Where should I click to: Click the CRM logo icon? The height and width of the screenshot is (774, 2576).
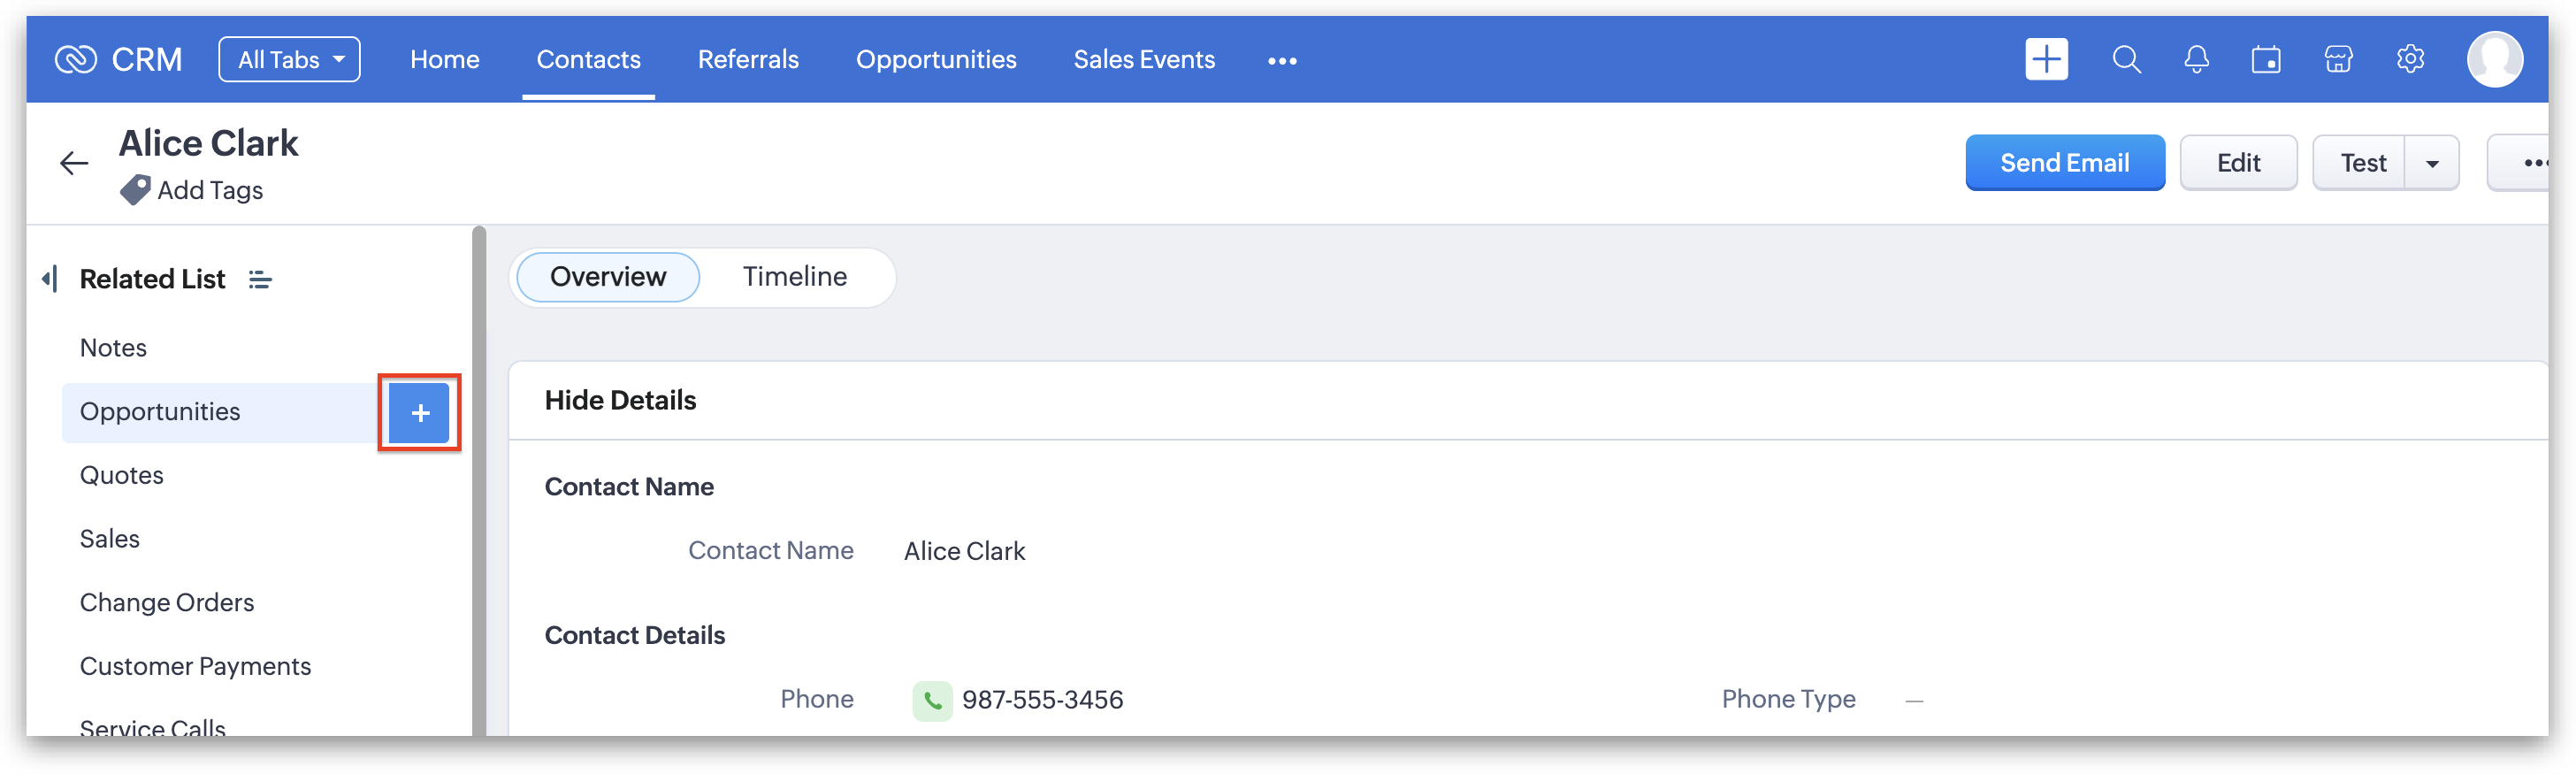(76, 60)
